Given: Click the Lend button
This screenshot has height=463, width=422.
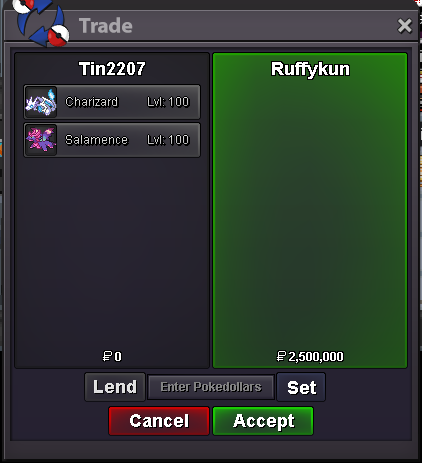Looking at the screenshot, I should pos(115,387).
